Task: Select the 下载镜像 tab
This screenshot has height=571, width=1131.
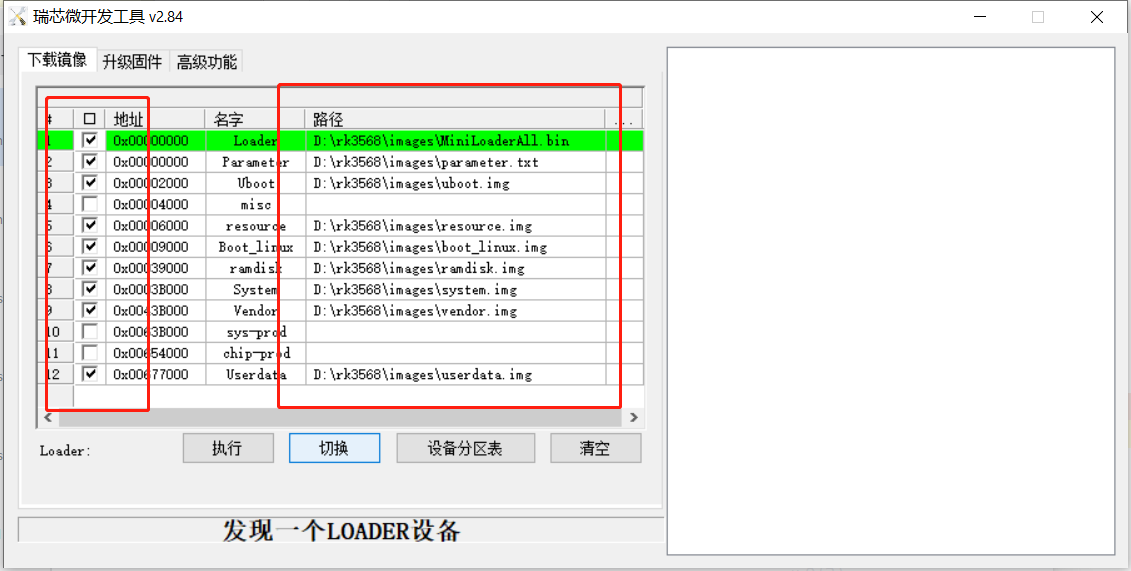Action: 57,60
